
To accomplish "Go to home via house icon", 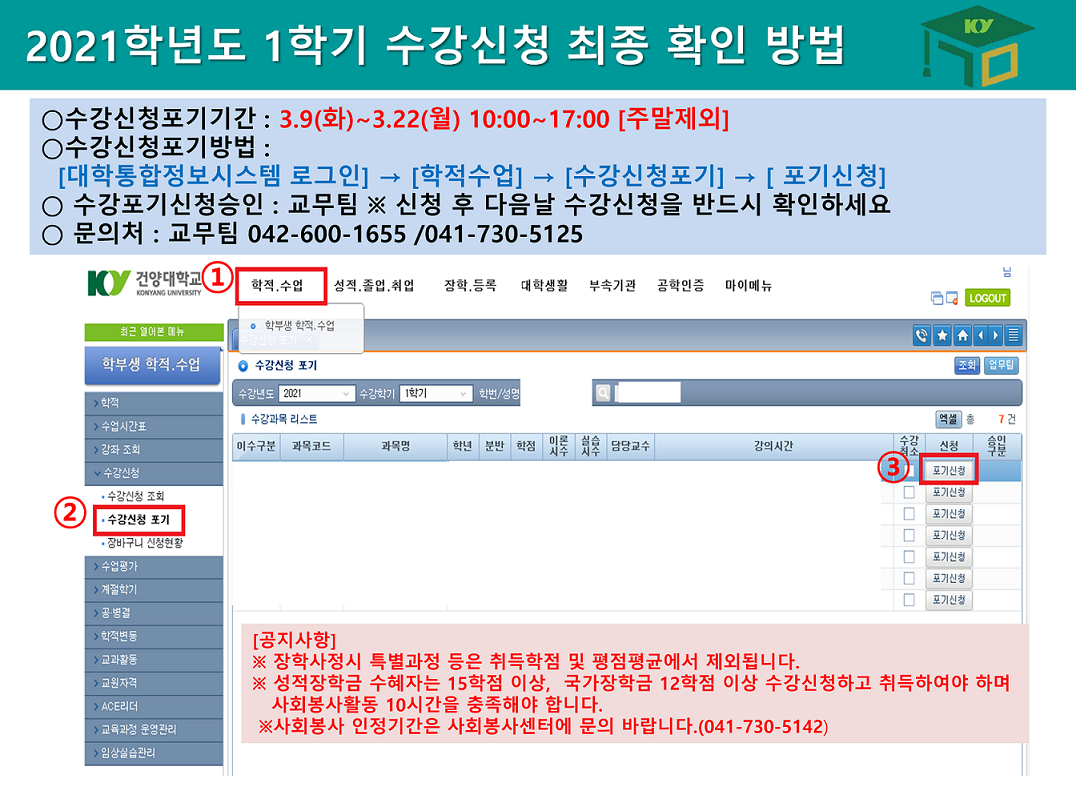I will pyautogui.click(x=961, y=335).
